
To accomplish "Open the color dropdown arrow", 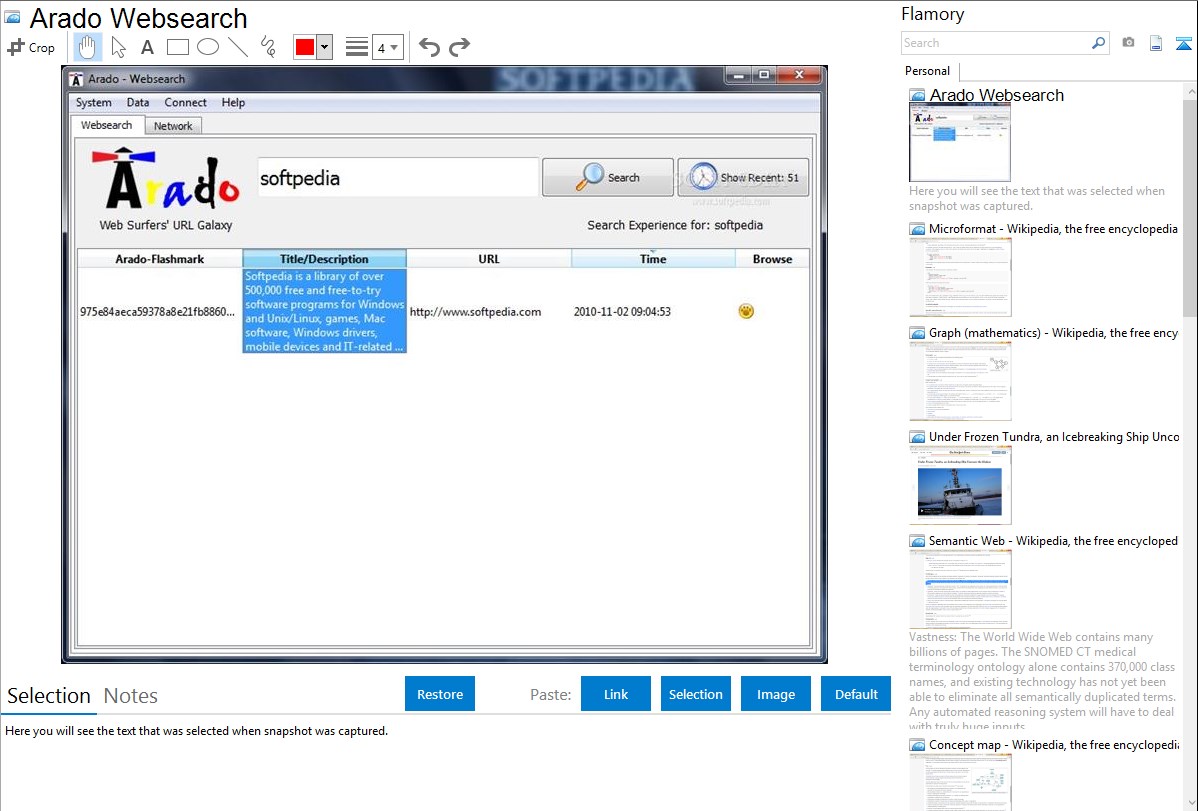I will [x=324, y=47].
